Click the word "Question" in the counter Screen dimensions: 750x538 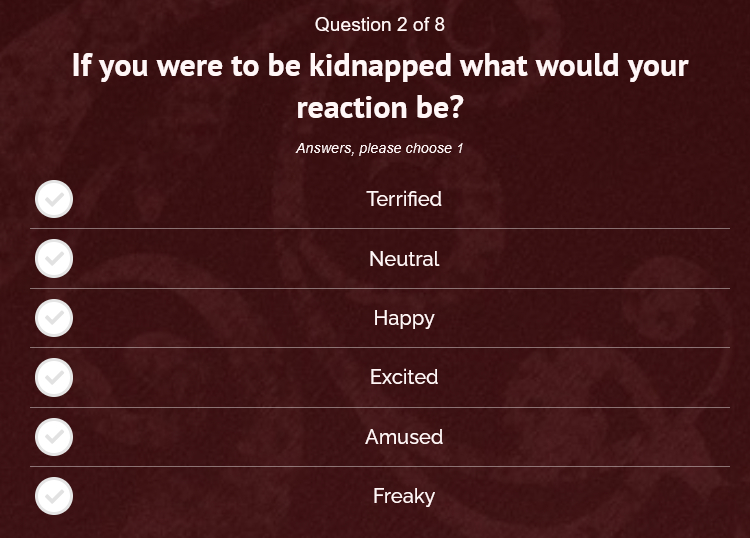(x=350, y=24)
